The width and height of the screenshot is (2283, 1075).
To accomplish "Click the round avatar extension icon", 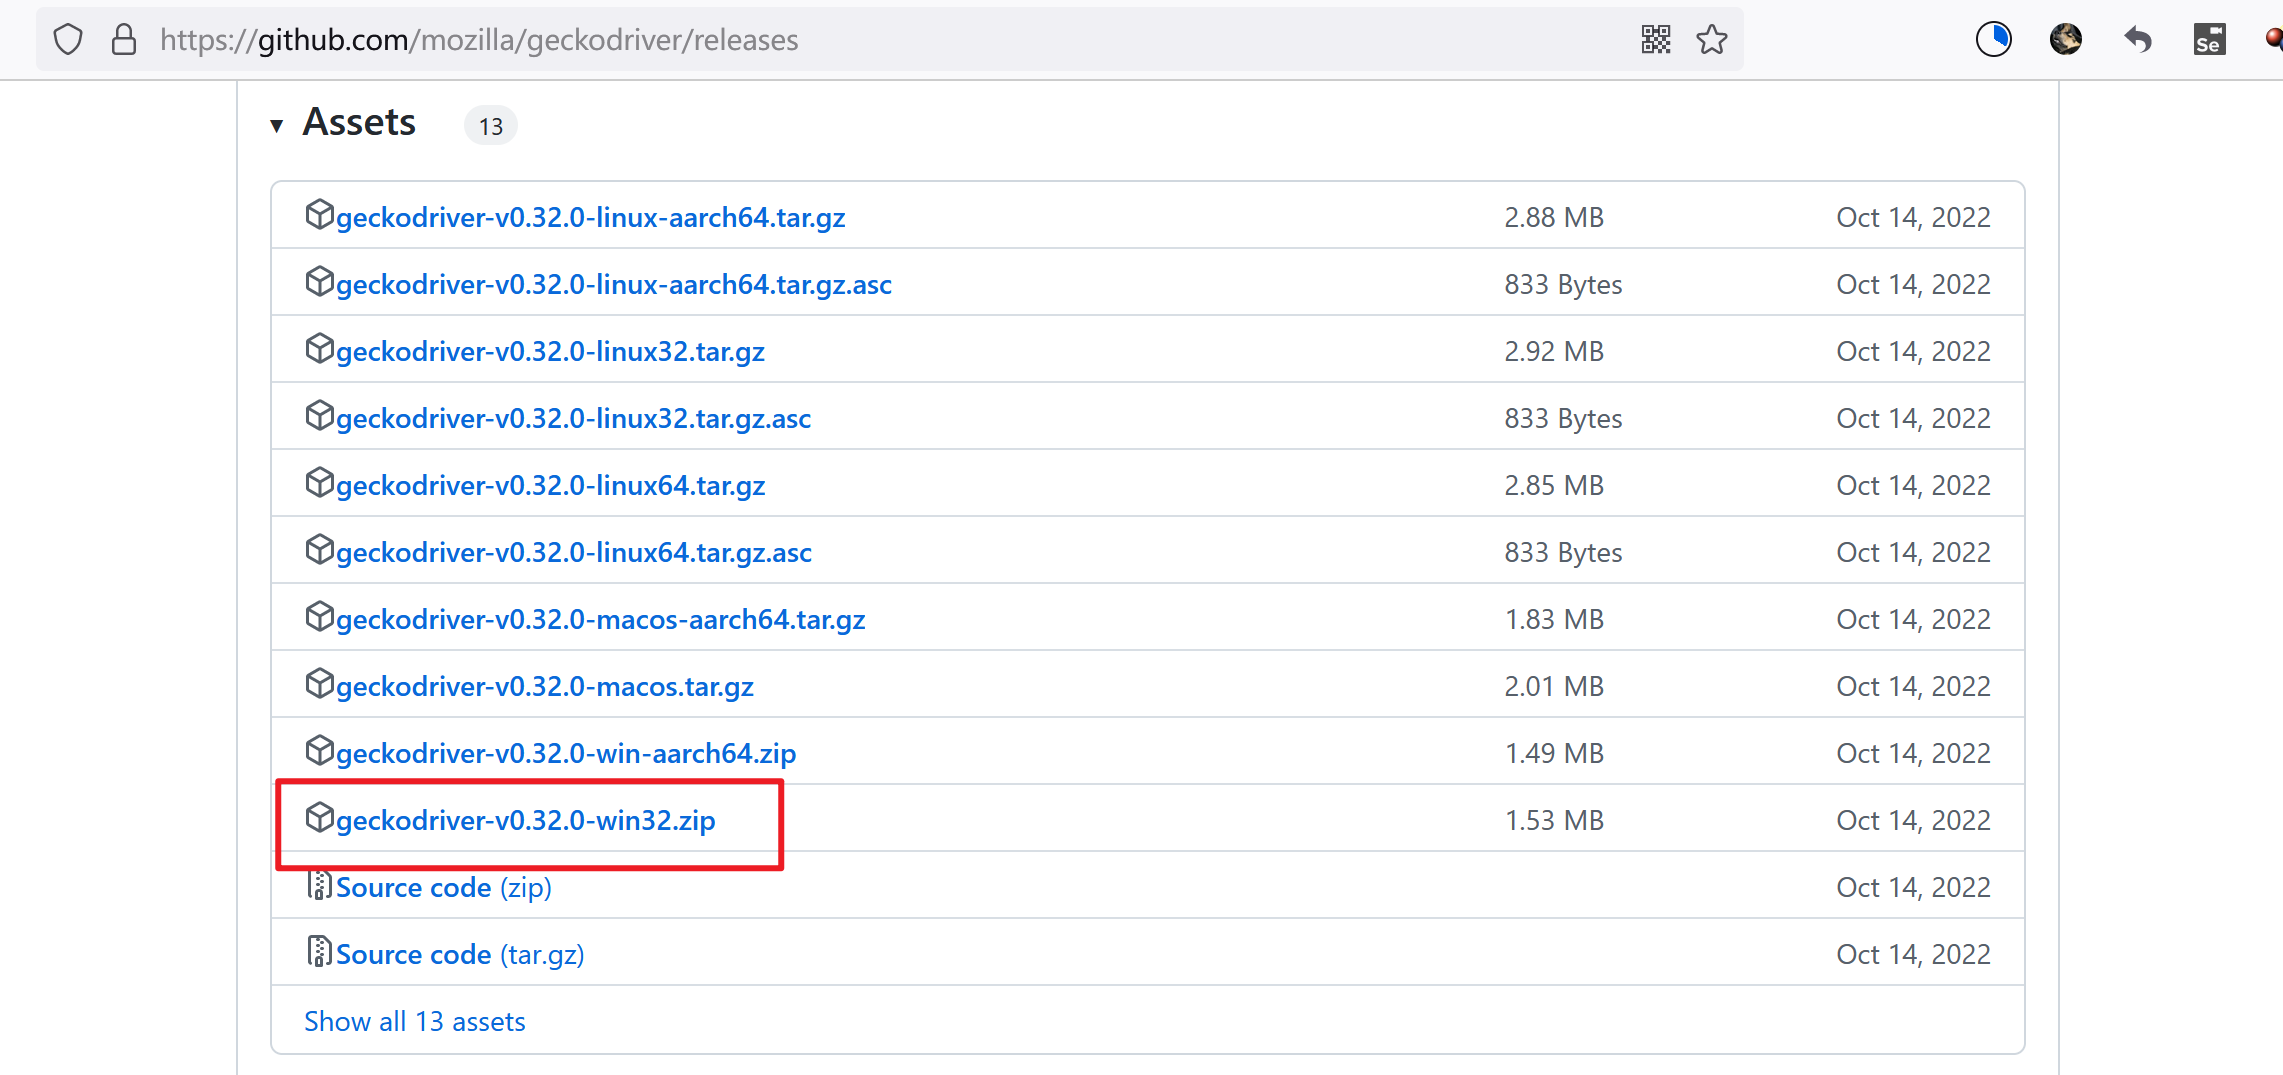I will tap(2066, 40).
